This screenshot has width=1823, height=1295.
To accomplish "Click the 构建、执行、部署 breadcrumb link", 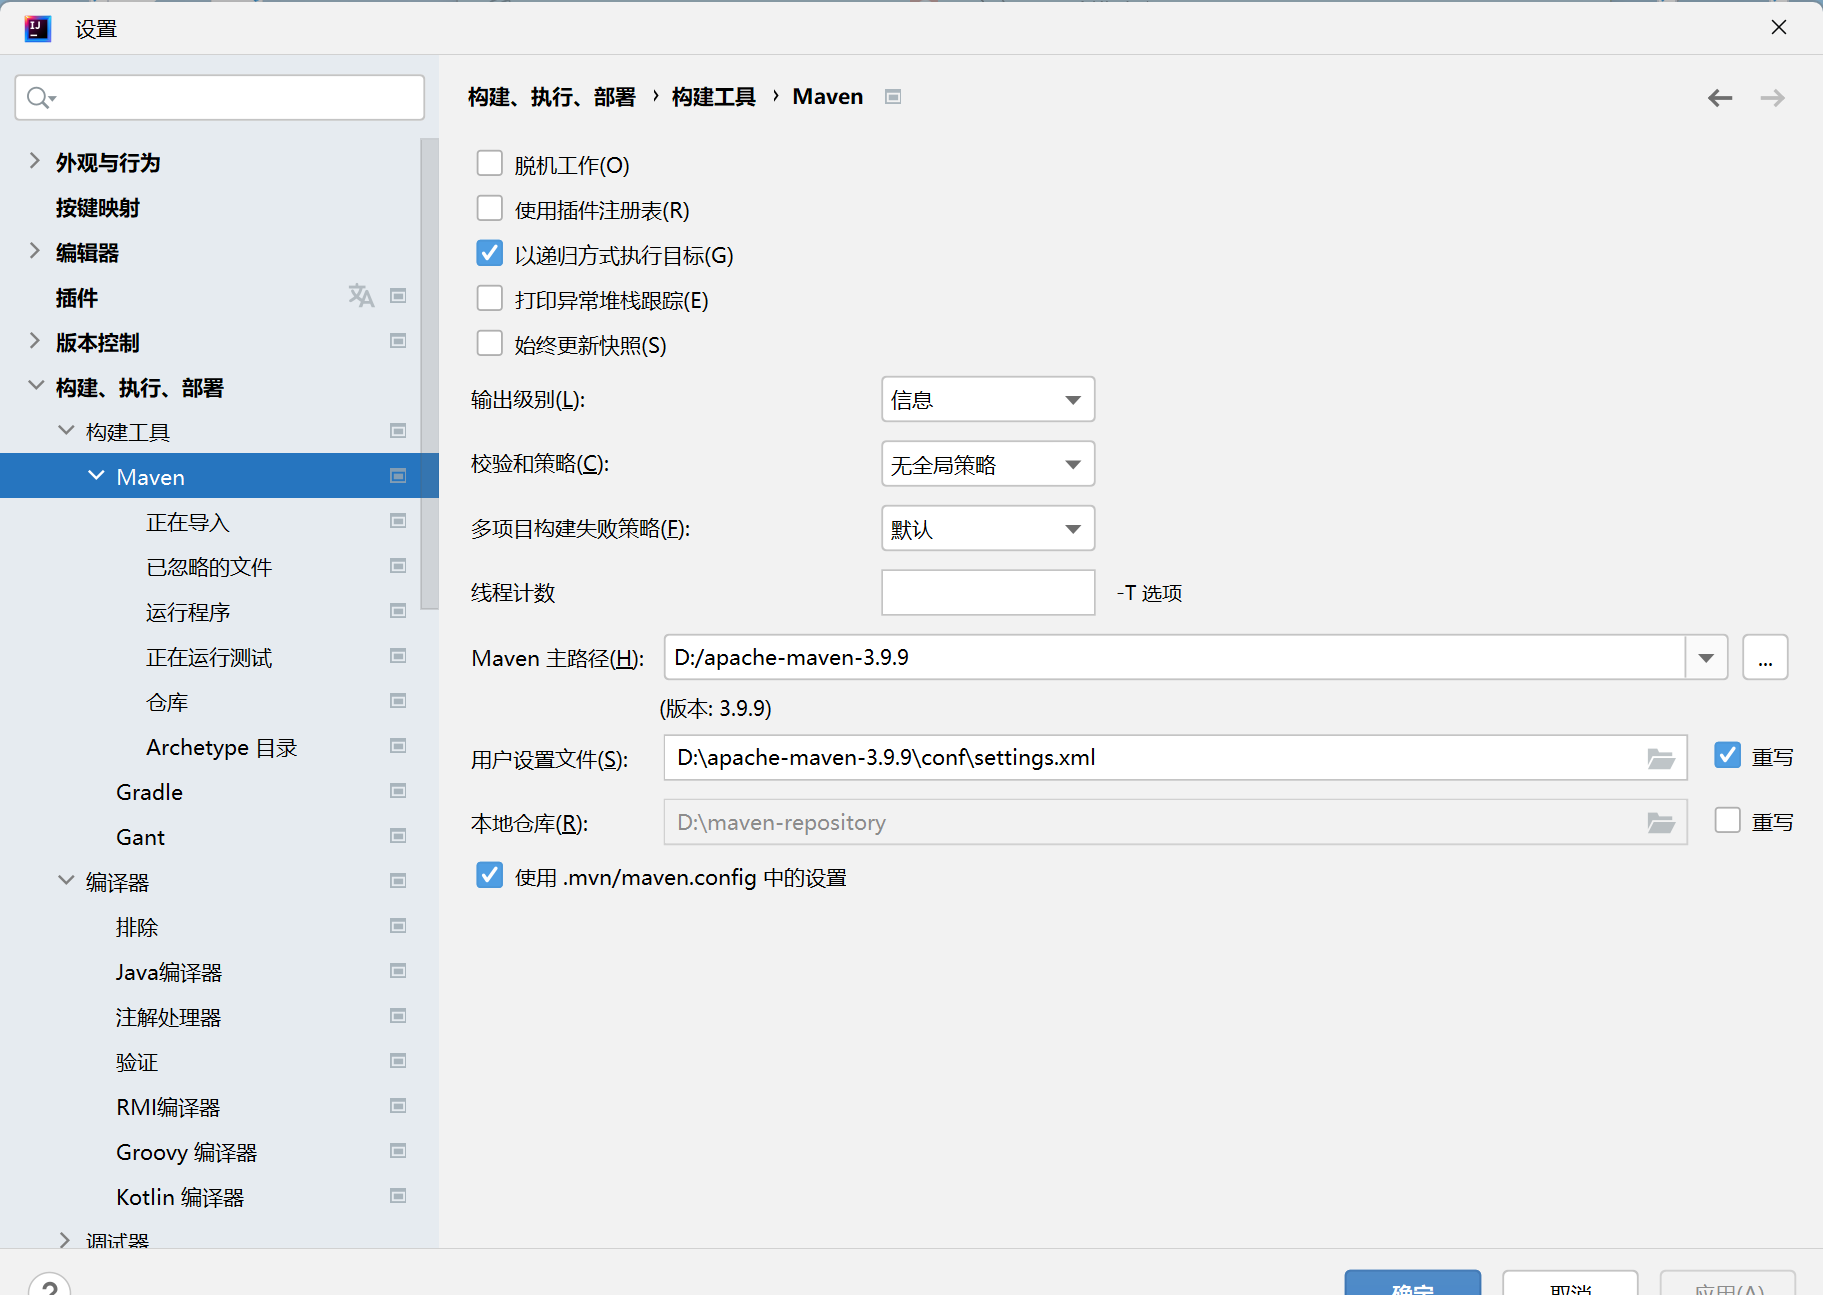I will click(x=552, y=97).
